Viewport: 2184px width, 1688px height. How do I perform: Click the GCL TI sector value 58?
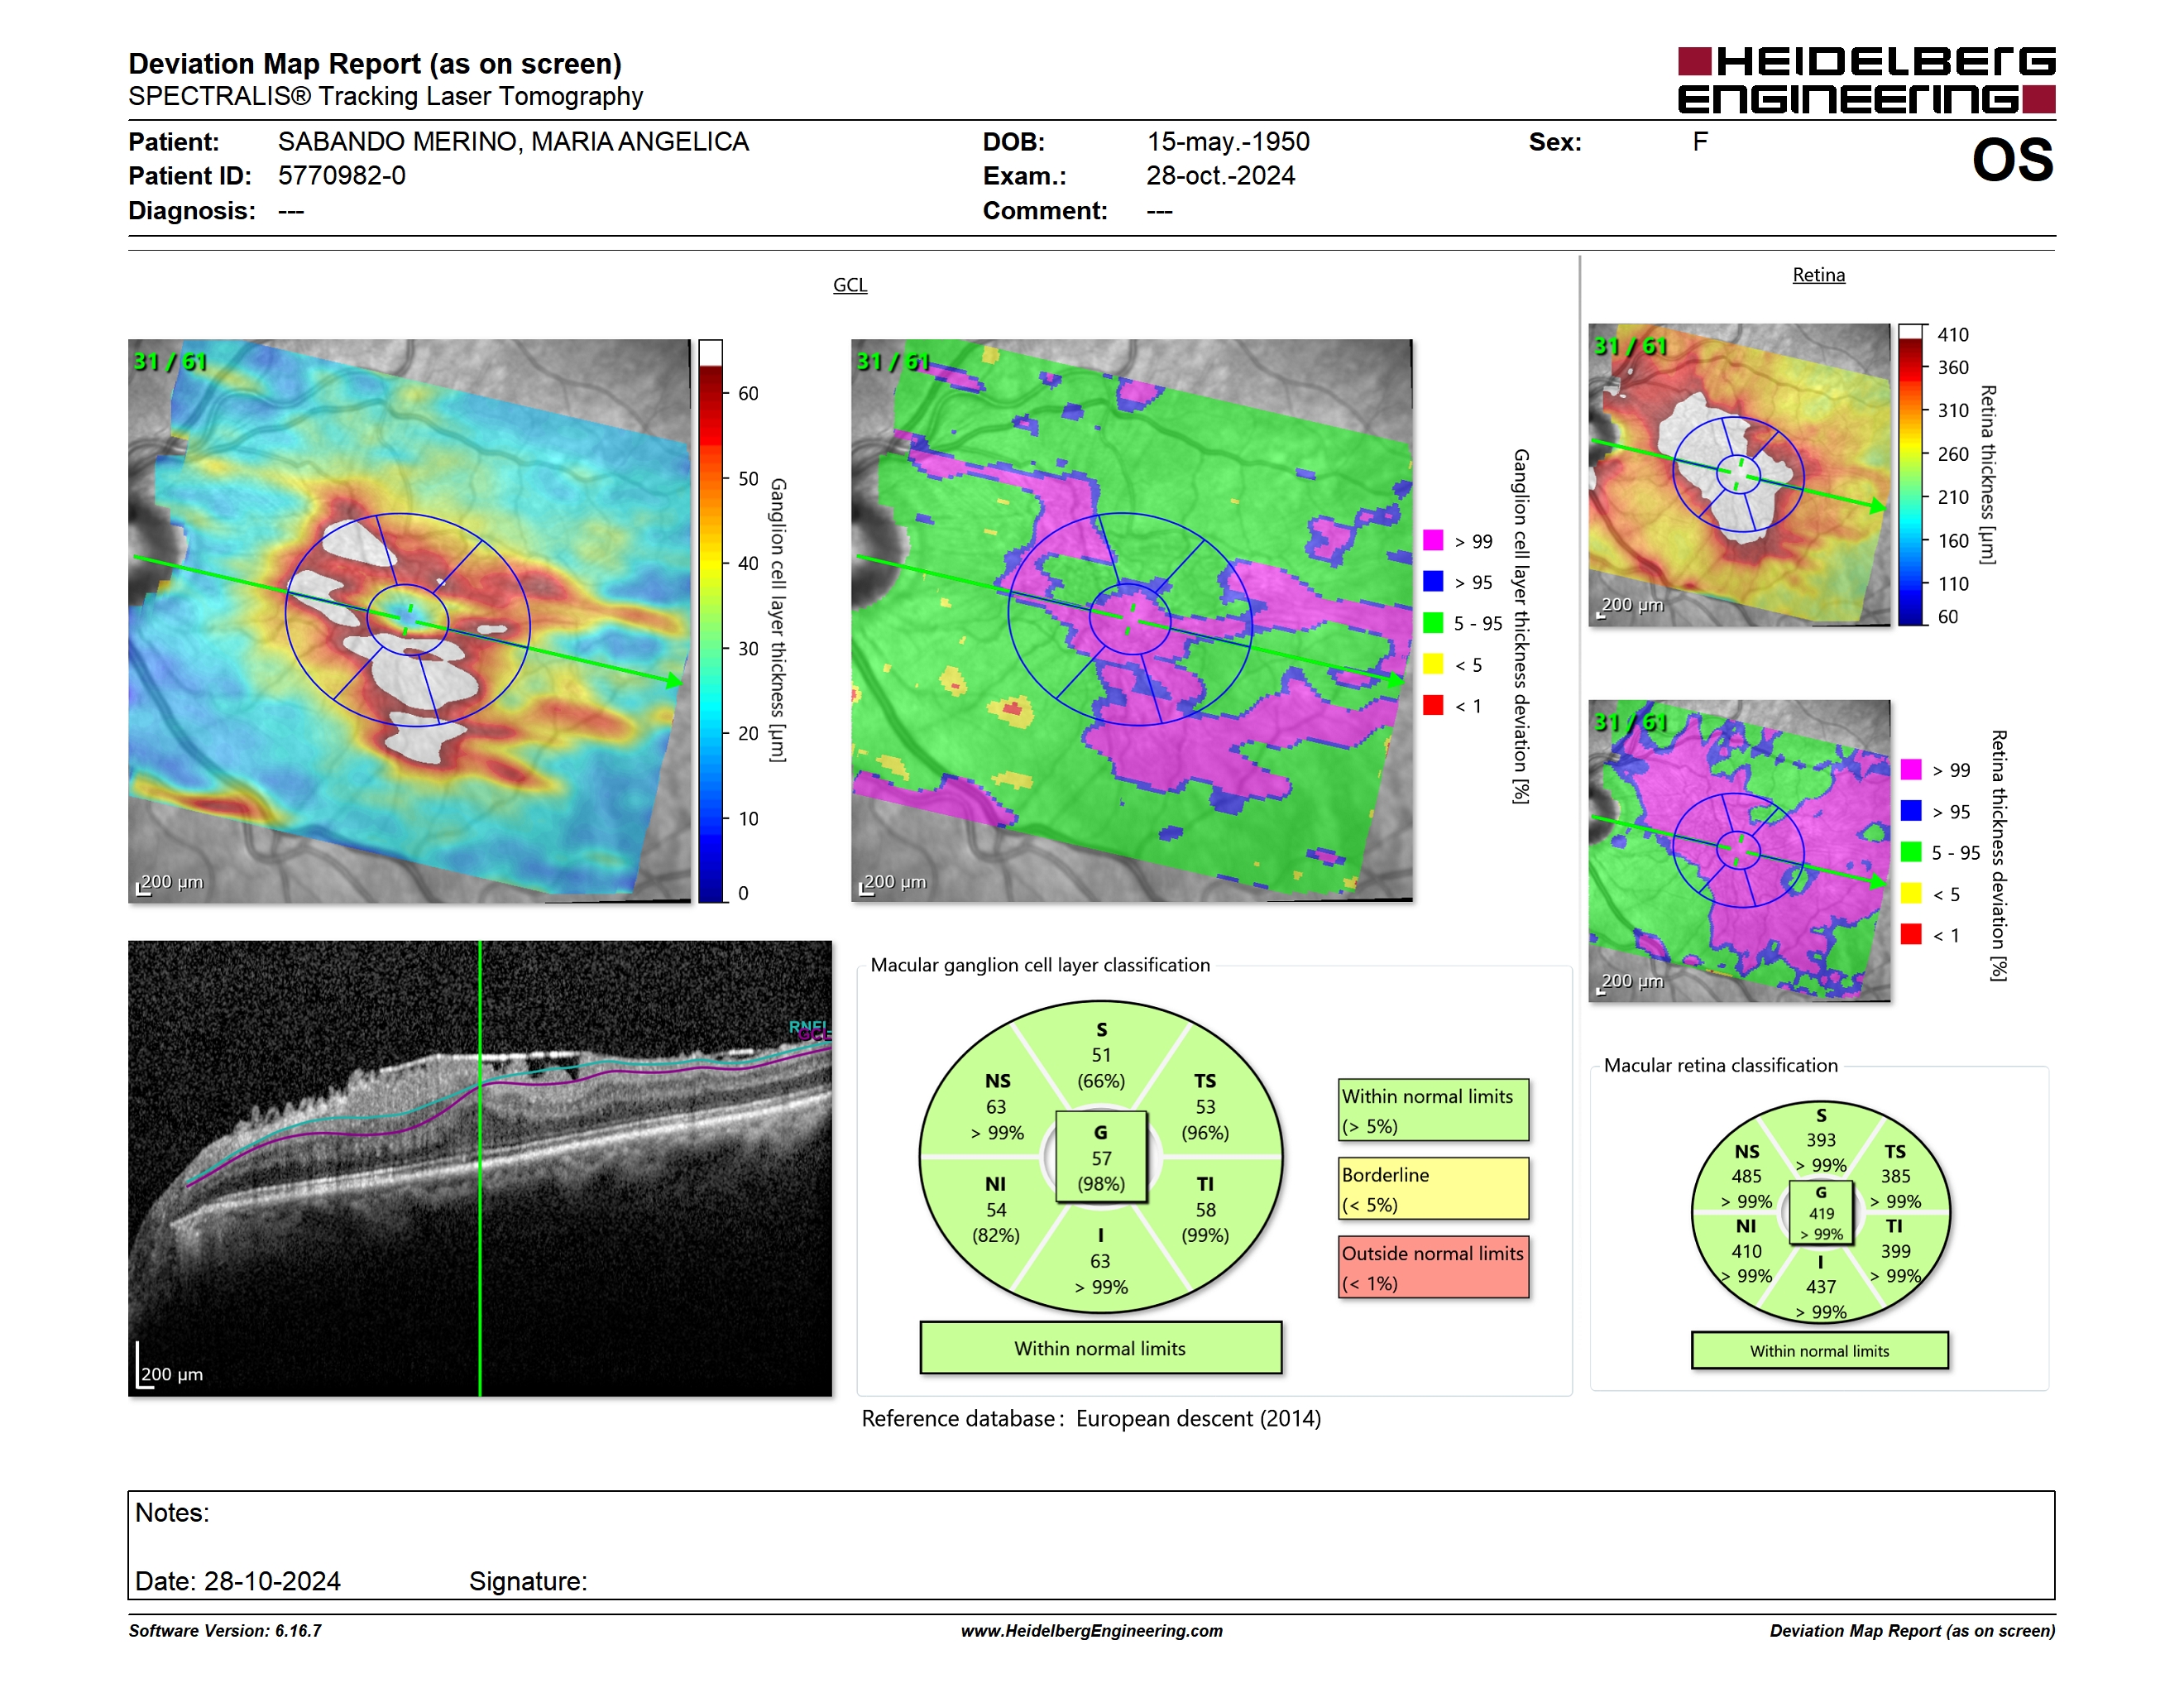click(x=1205, y=1210)
